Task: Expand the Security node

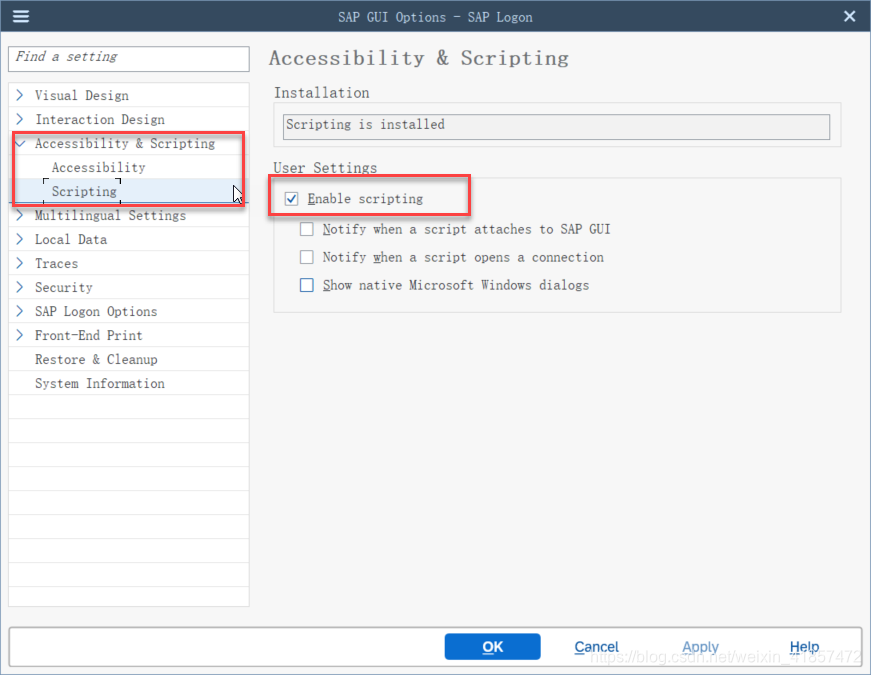Action: click(x=20, y=287)
